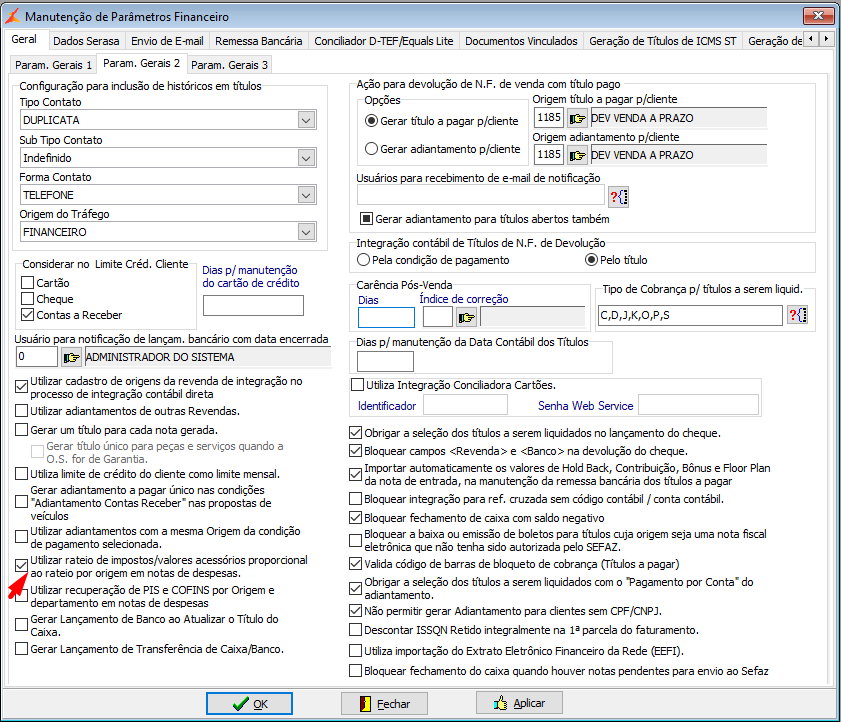Switch to Param. Gerais 1 subtab

[x=53, y=65]
